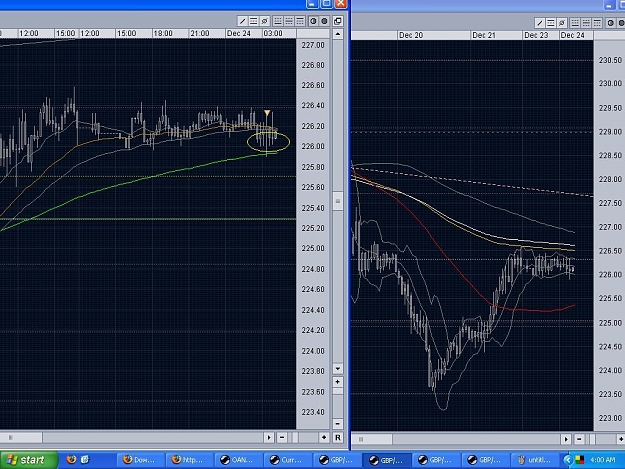Switch to Firefox 'Dow...' taskbar window
This screenshot has width=625, height=469.
[140, 460]
